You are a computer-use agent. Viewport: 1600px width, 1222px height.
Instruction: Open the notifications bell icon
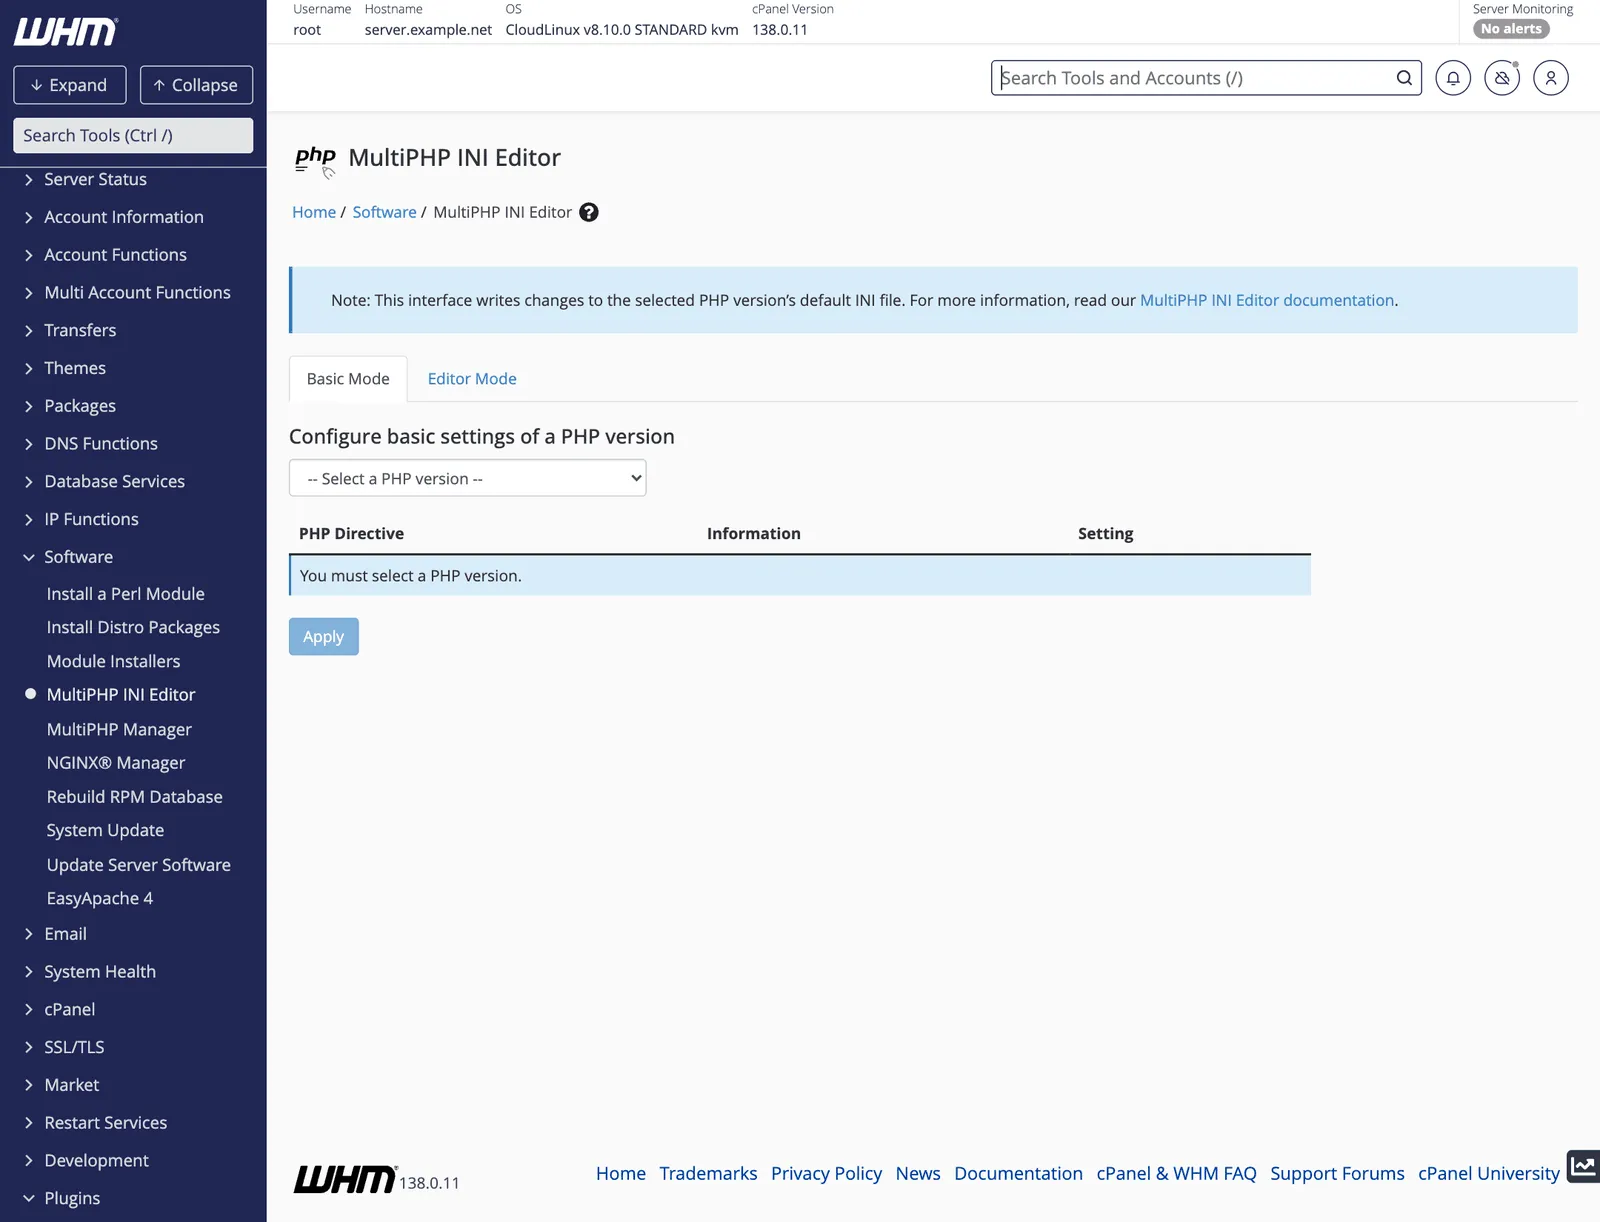pyautogui.click(x=1453, y=78)
